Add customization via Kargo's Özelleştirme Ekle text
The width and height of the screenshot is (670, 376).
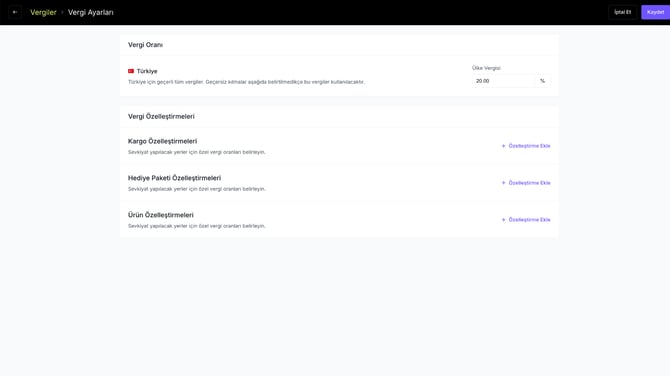coord(529,146)
